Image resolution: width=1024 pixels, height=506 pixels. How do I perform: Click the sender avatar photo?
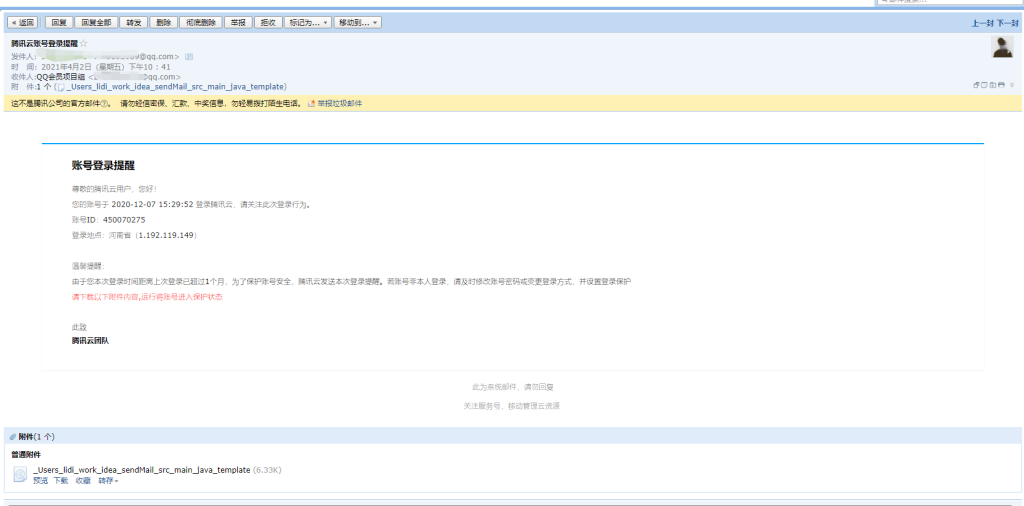[1002, 47]
